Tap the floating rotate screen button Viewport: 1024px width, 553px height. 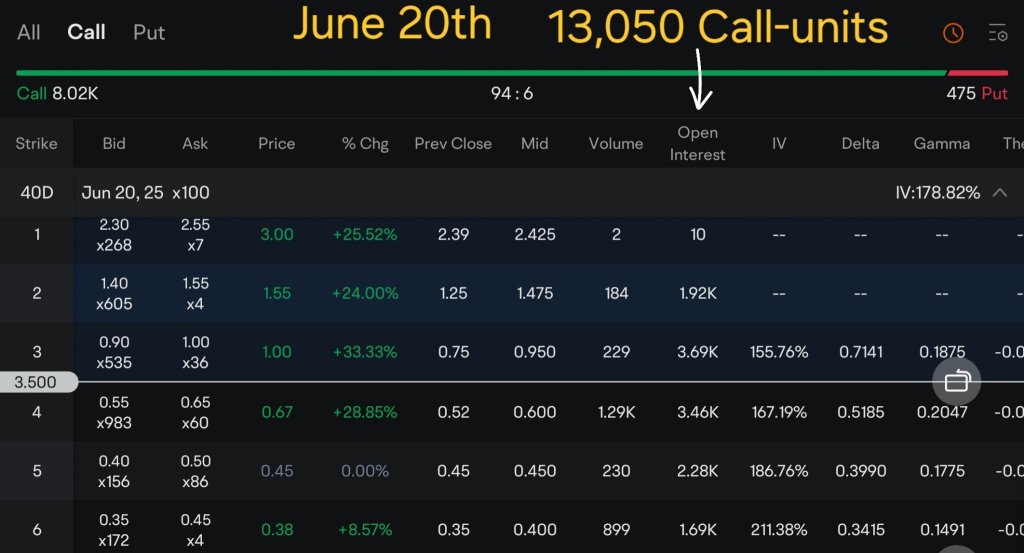[957, 381]
